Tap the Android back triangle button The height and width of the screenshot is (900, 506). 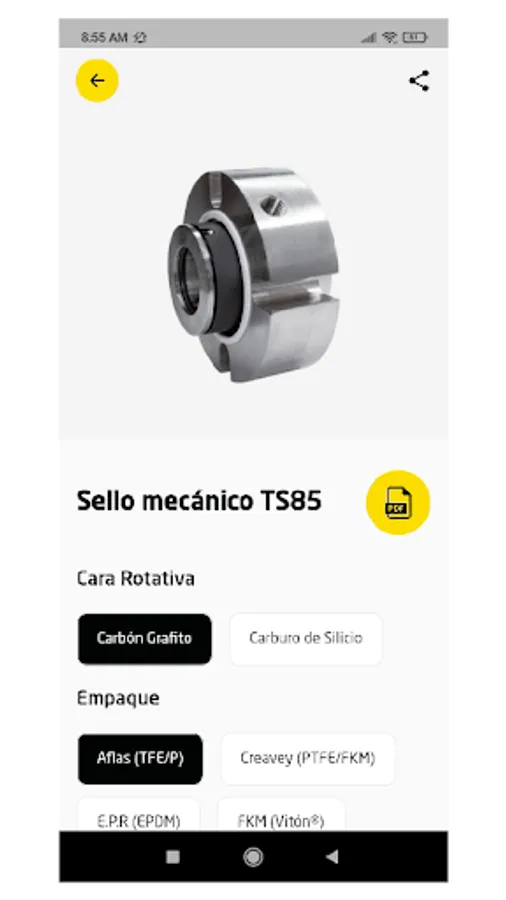[332, 856]
